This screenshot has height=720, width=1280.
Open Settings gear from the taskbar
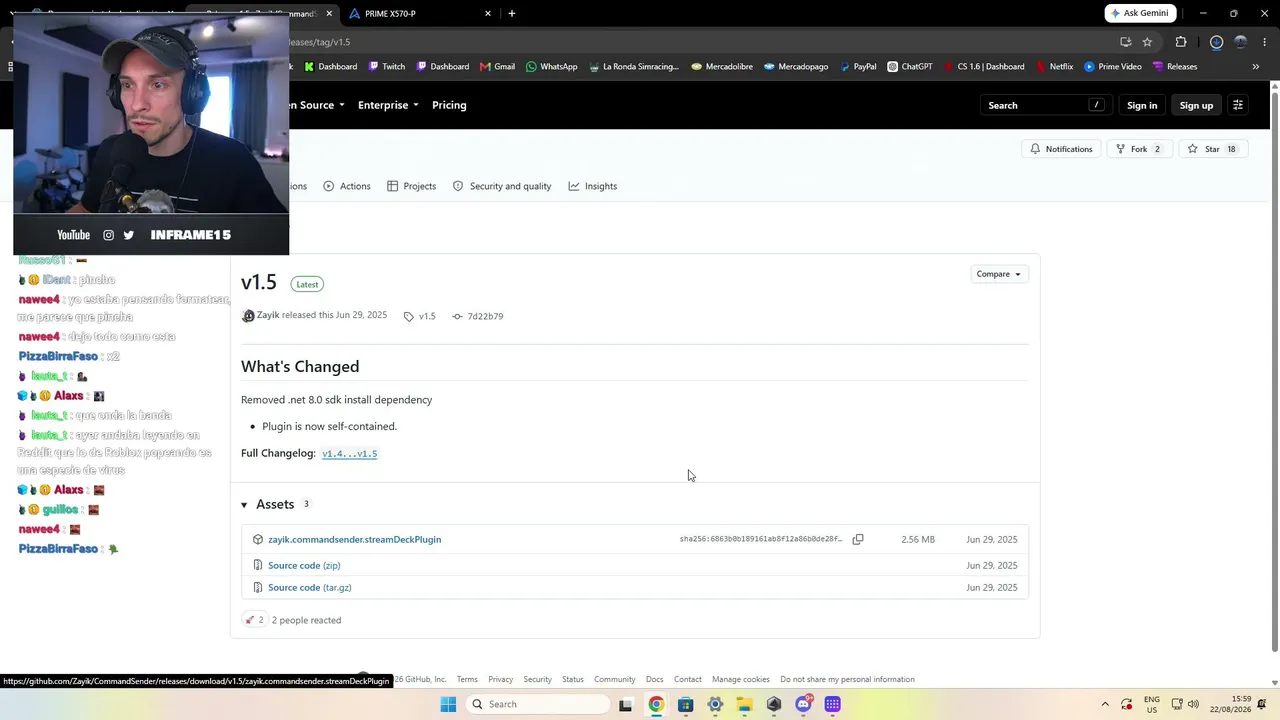tap(715, 704)
